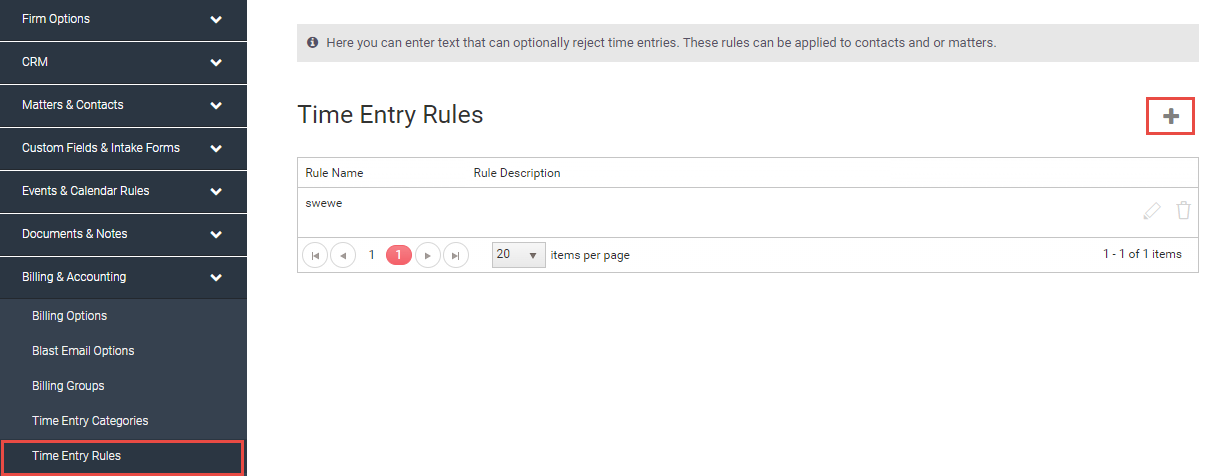Click the CRM menu label
This screenshot has height=476, width=1212.
(35, 62)
